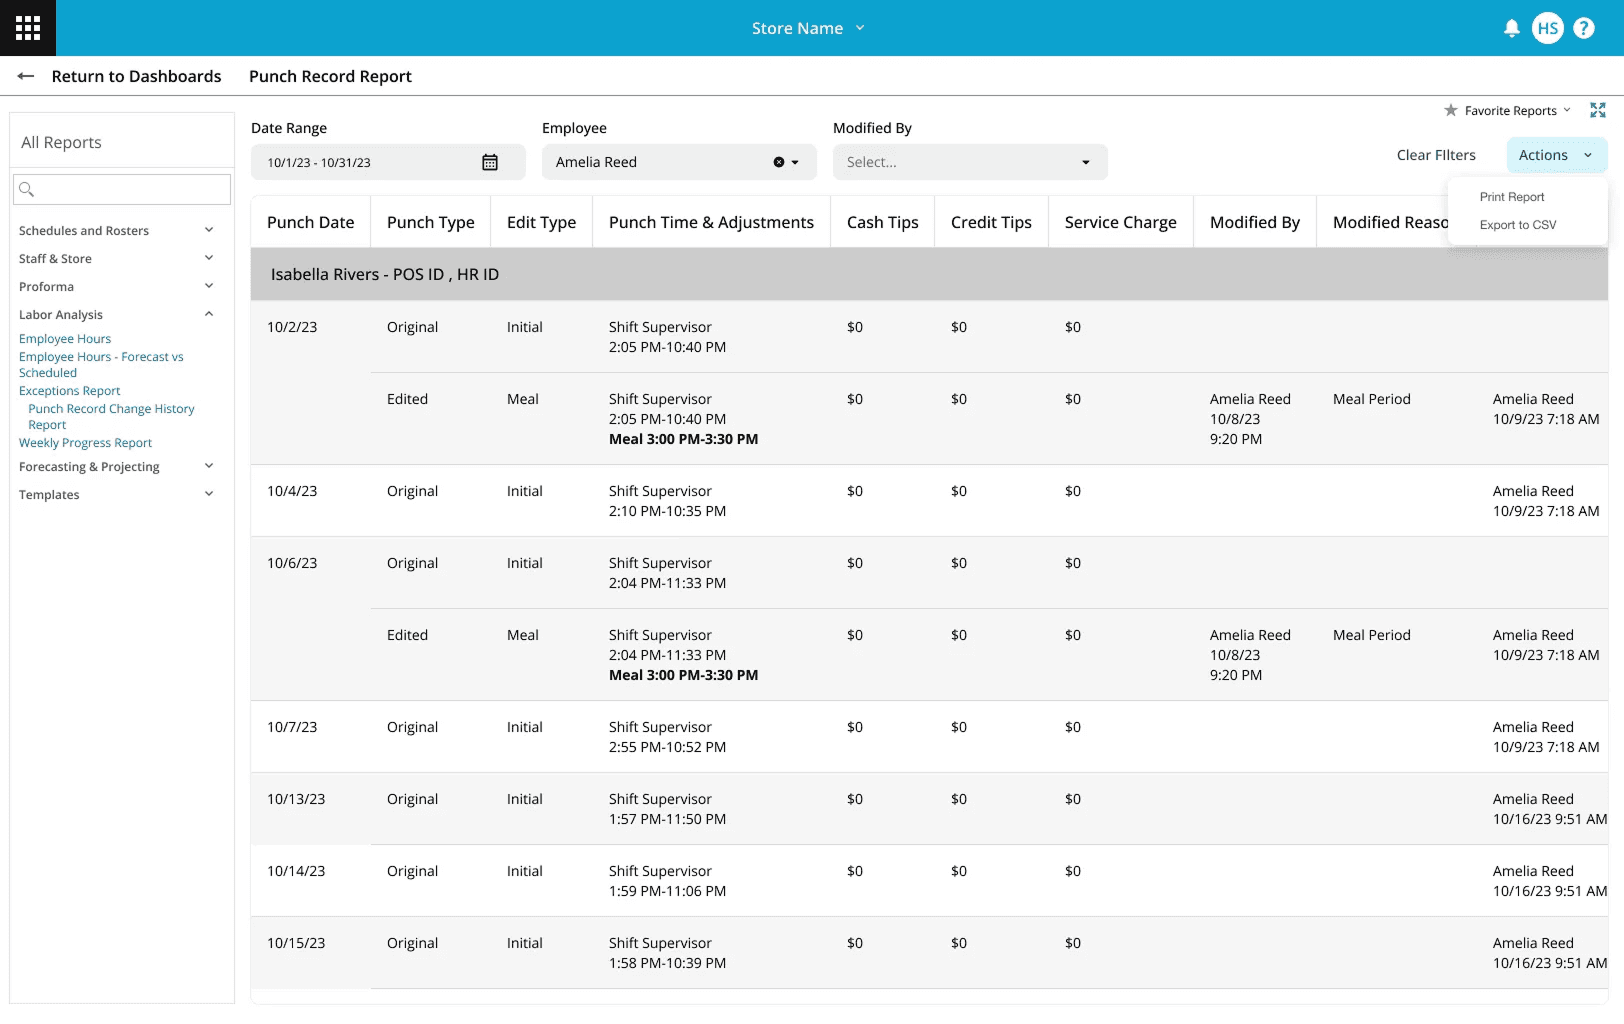Click the back arrow beside Return to Dashboards

point(26,76)
